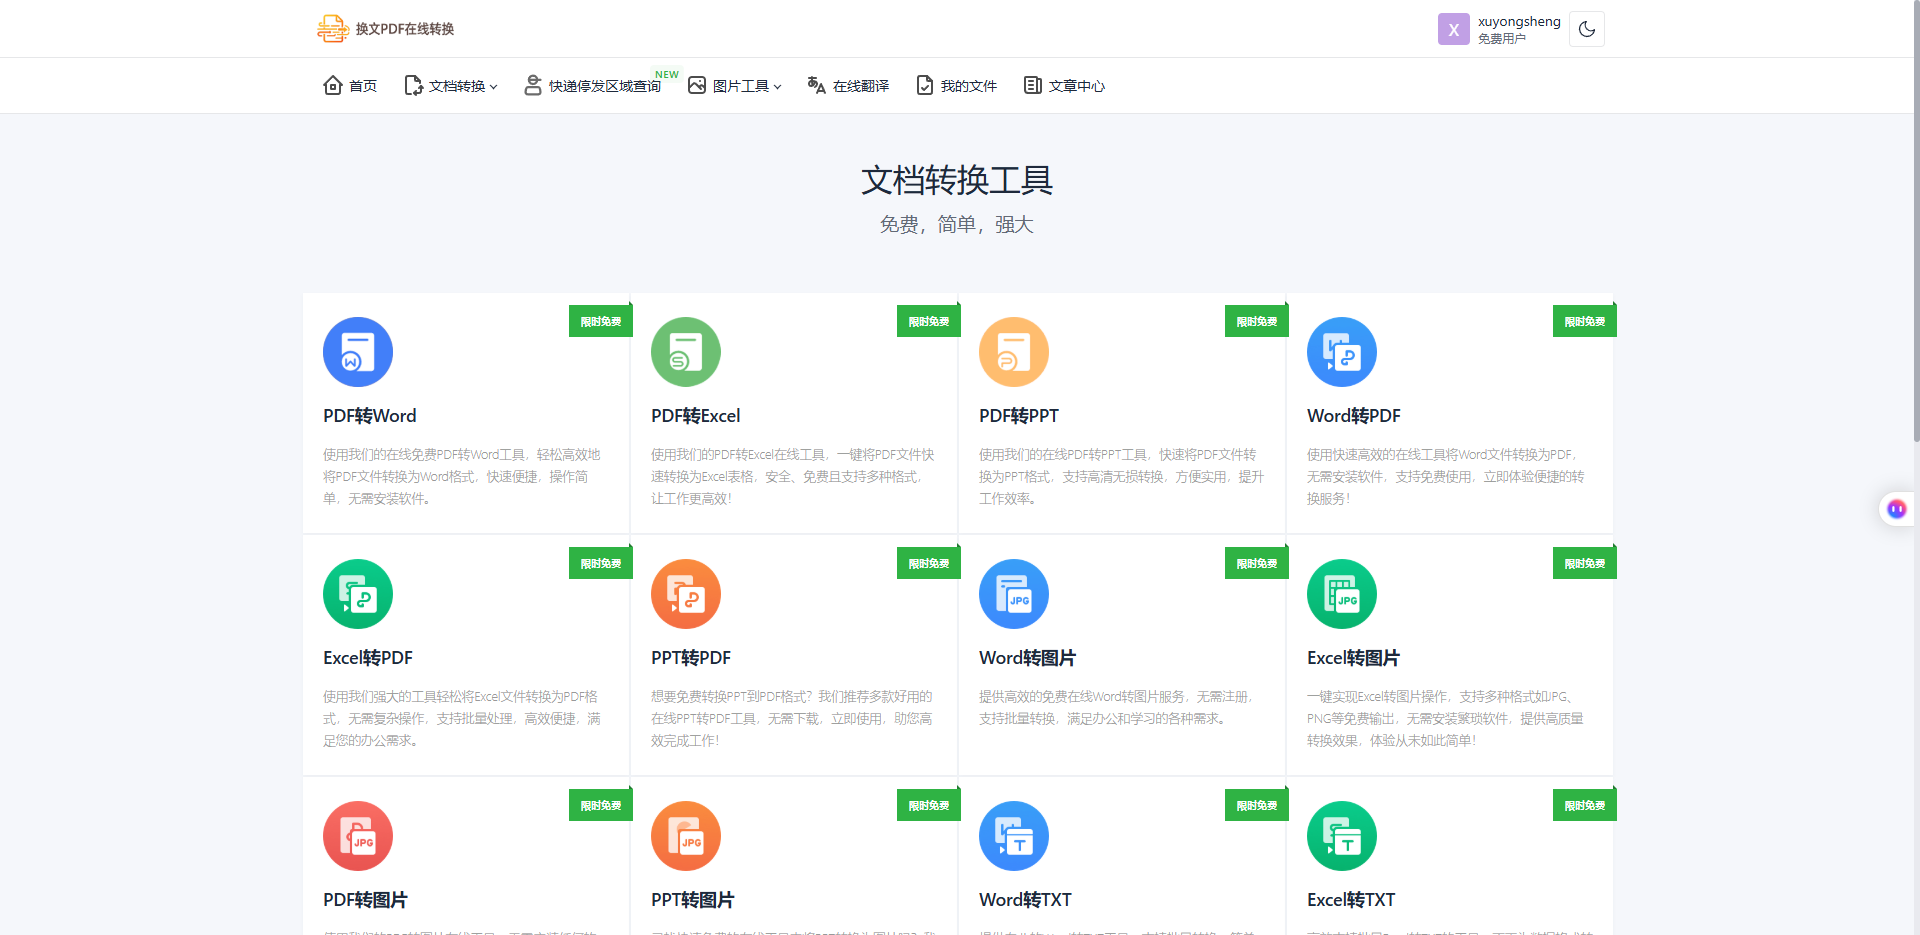Click the Word转PDF blue icon
This screenshot has width=1920, height=935.
point(1342,352)
